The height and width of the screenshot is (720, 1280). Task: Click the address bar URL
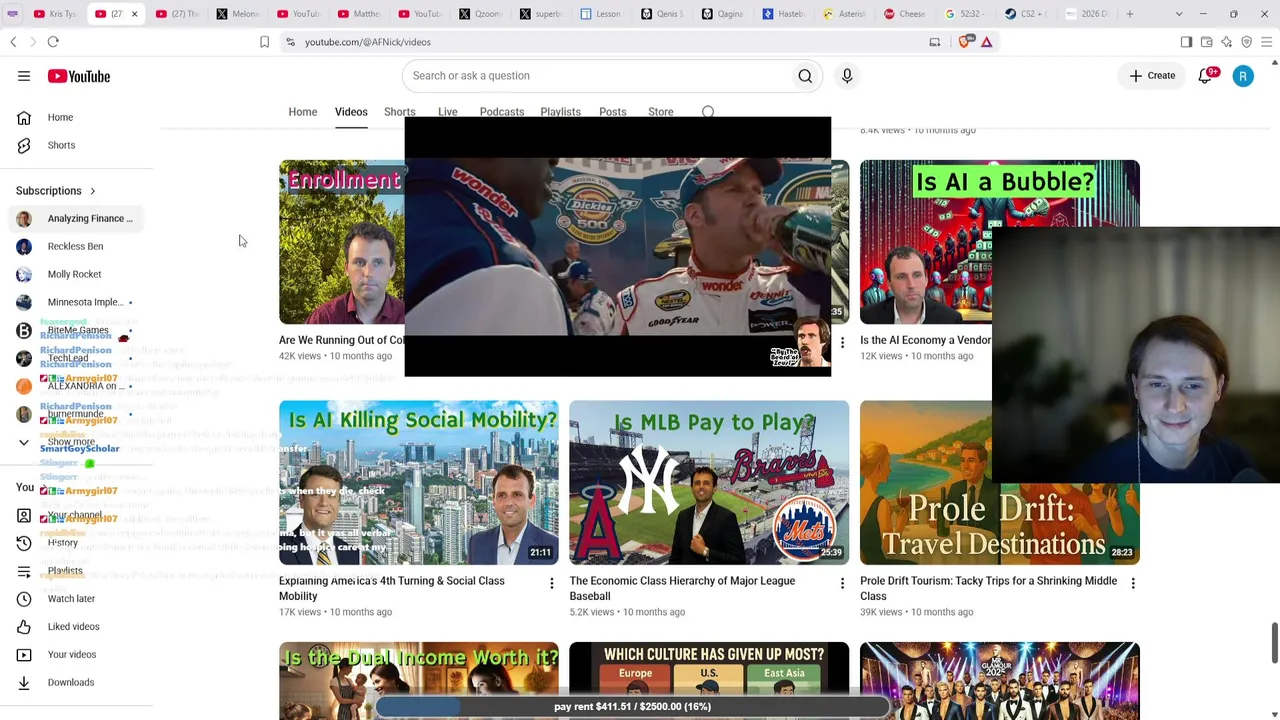tap(368, 42)
